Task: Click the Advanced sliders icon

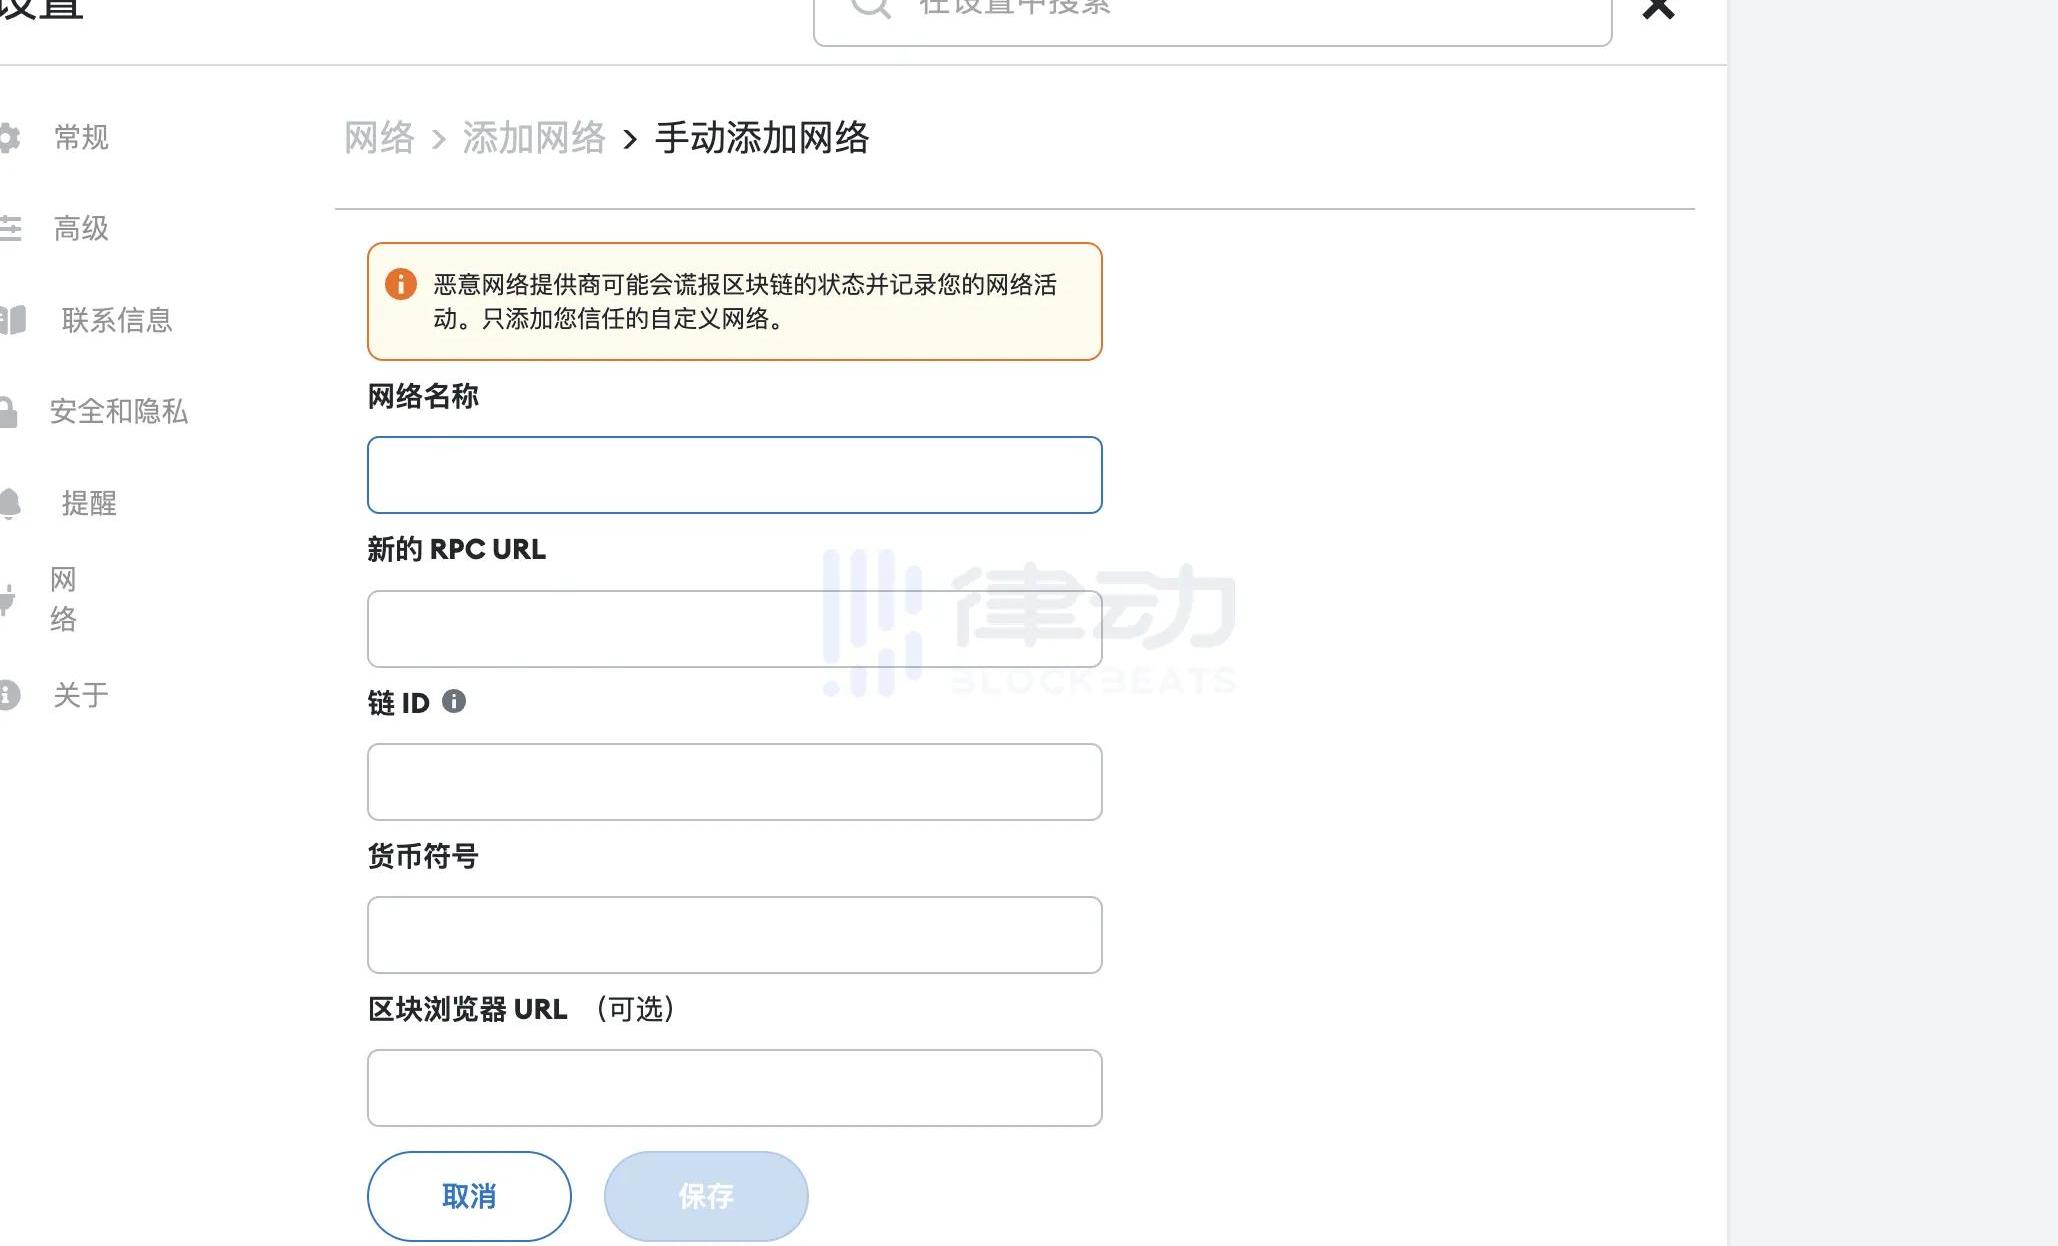Action: tap(10, 228)
